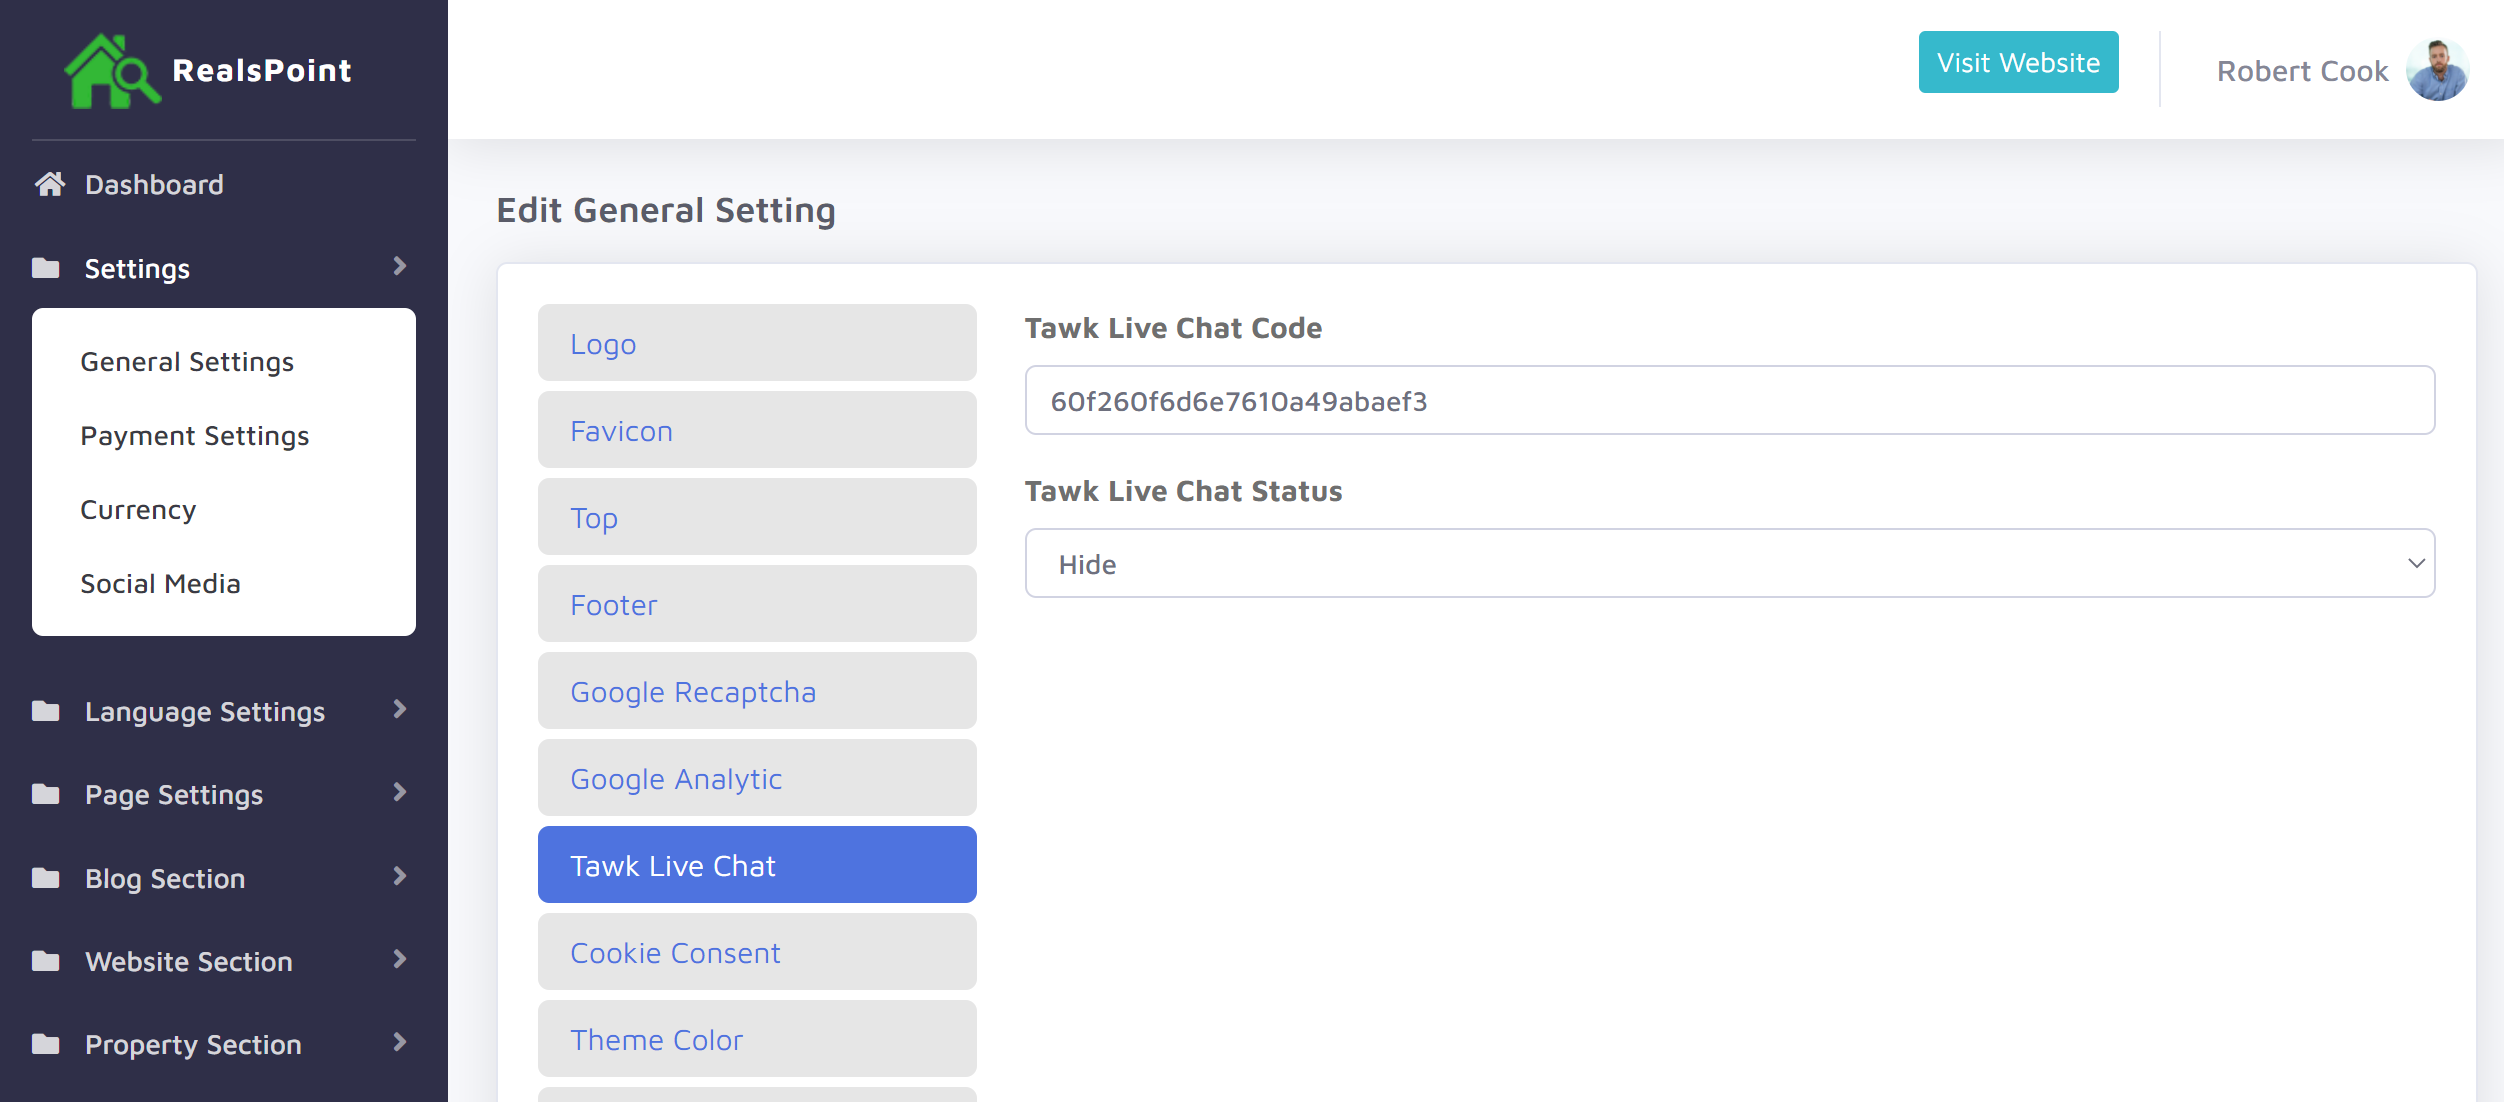Click the Blog Section folder icon

click(46, 878)
